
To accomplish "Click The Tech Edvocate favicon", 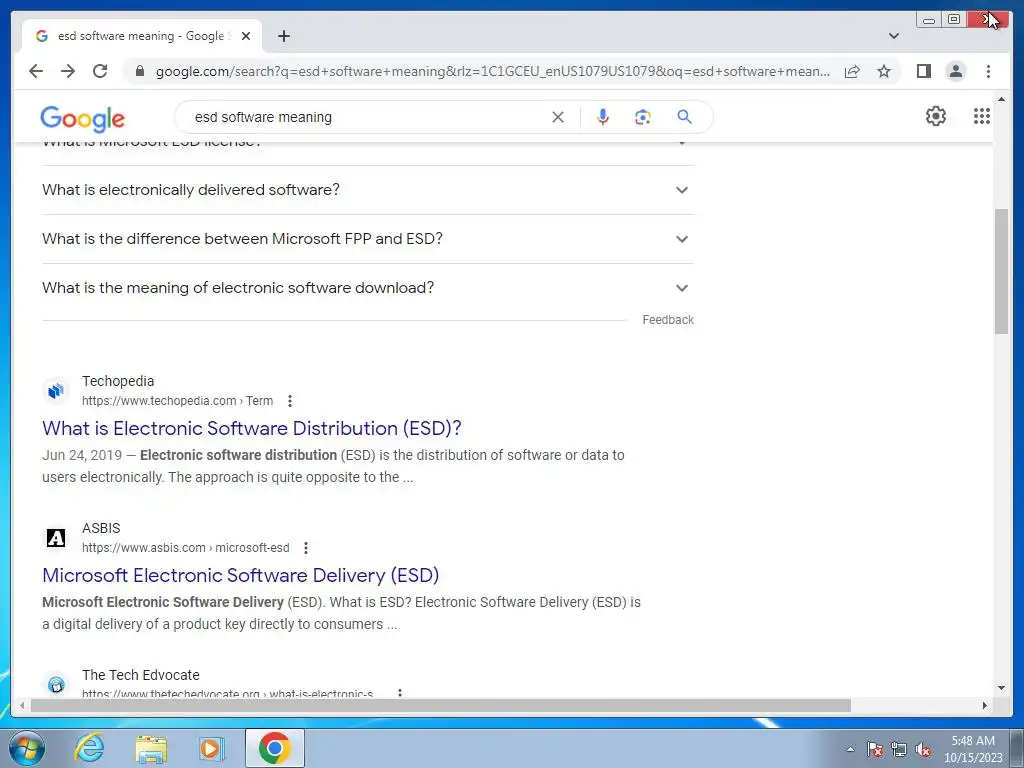I will pos(56,684).
